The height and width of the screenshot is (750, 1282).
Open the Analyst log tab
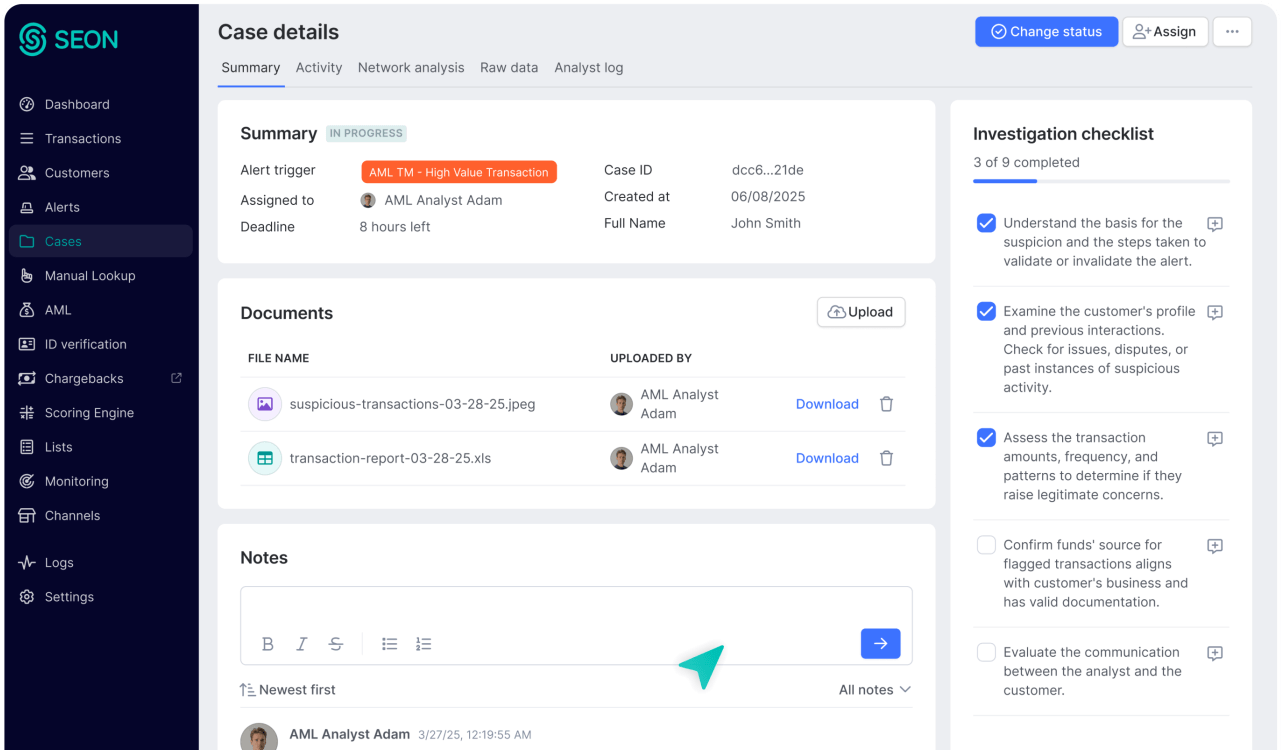[x=589, y=67]
